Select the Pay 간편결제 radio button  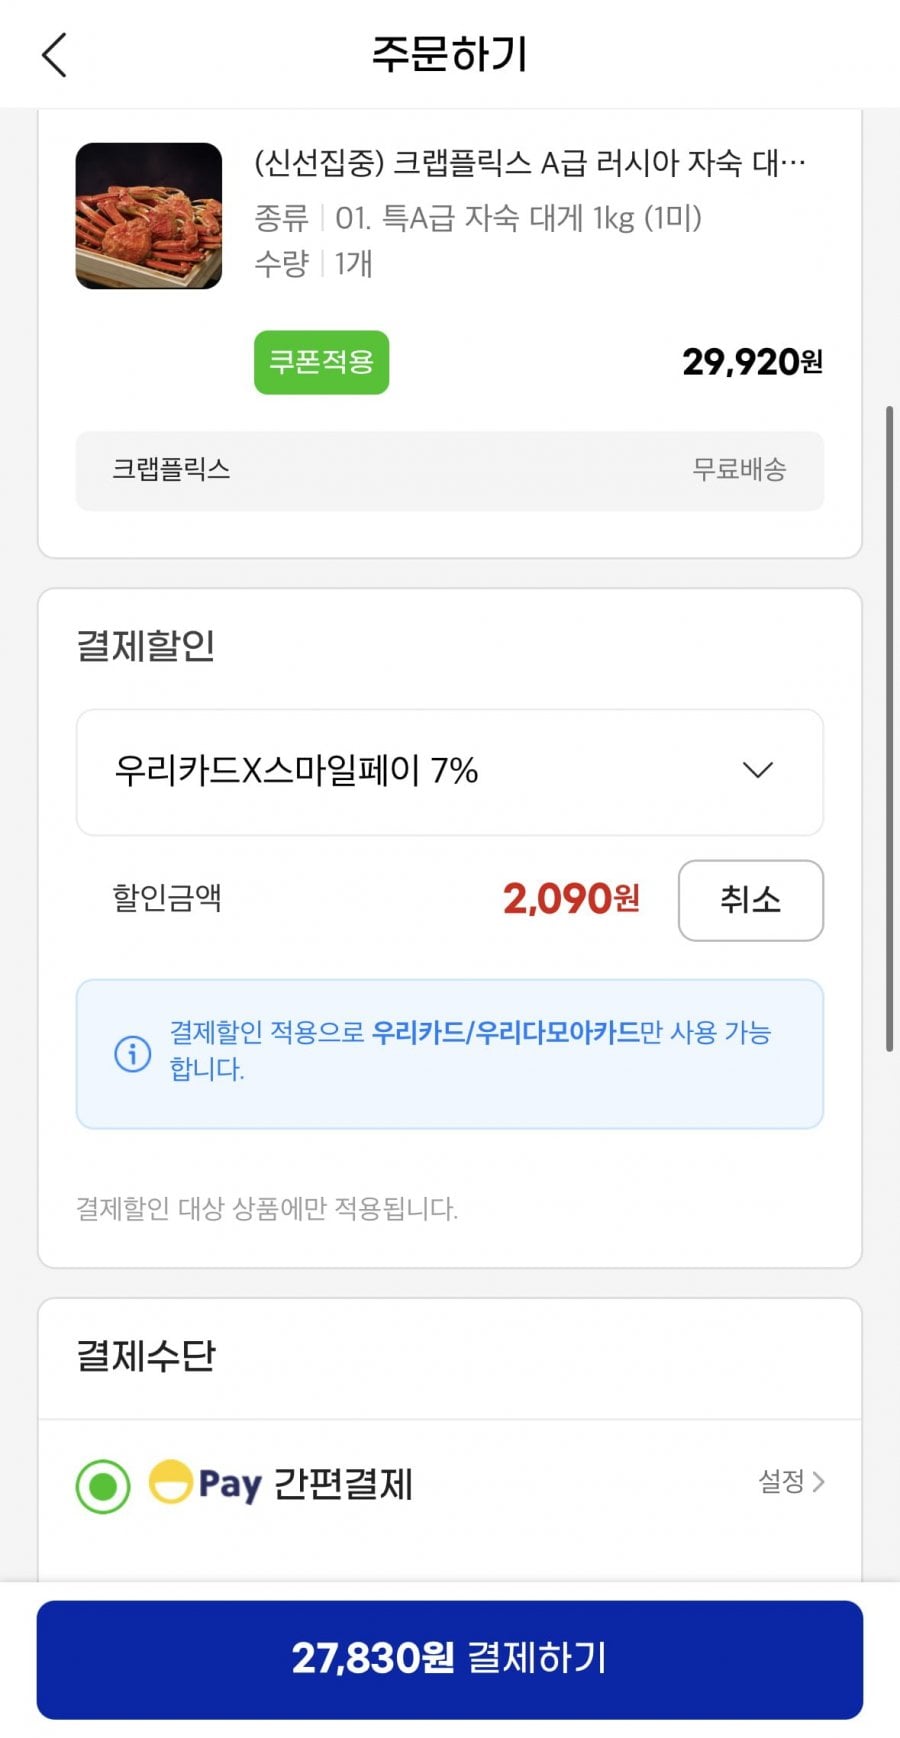(x=103, y=1486)
